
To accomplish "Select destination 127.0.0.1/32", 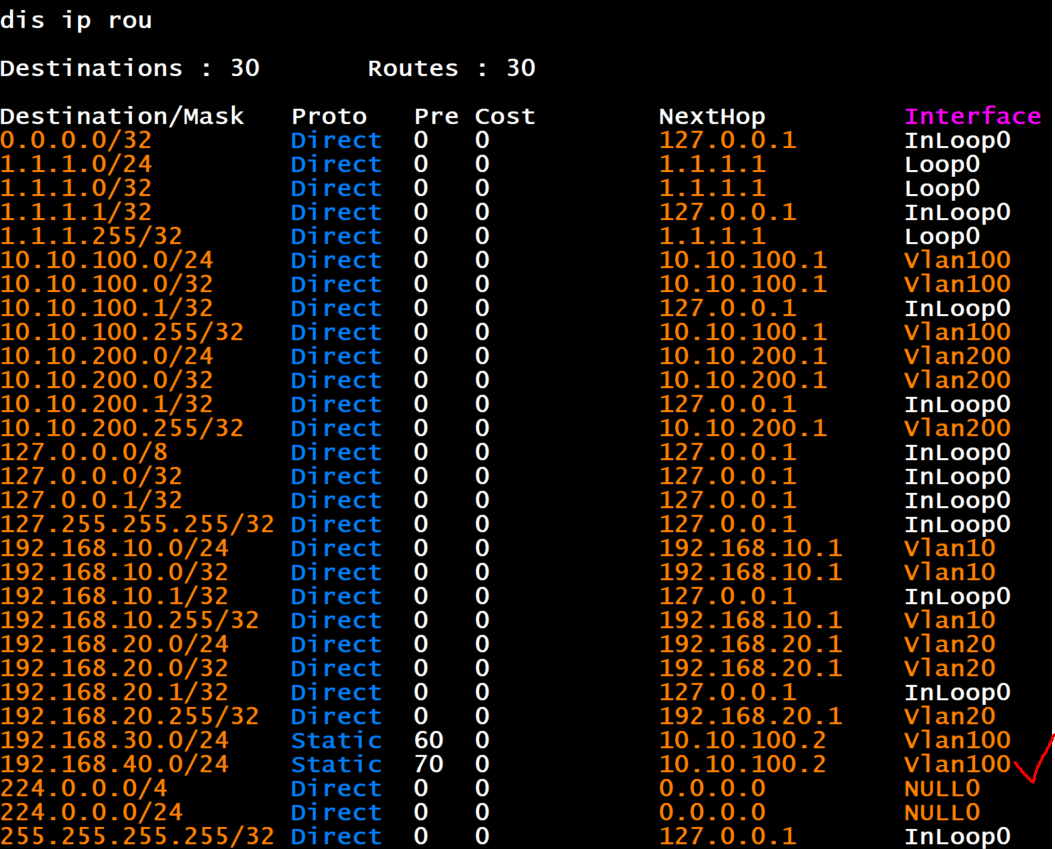I will (x=92, y=500).
